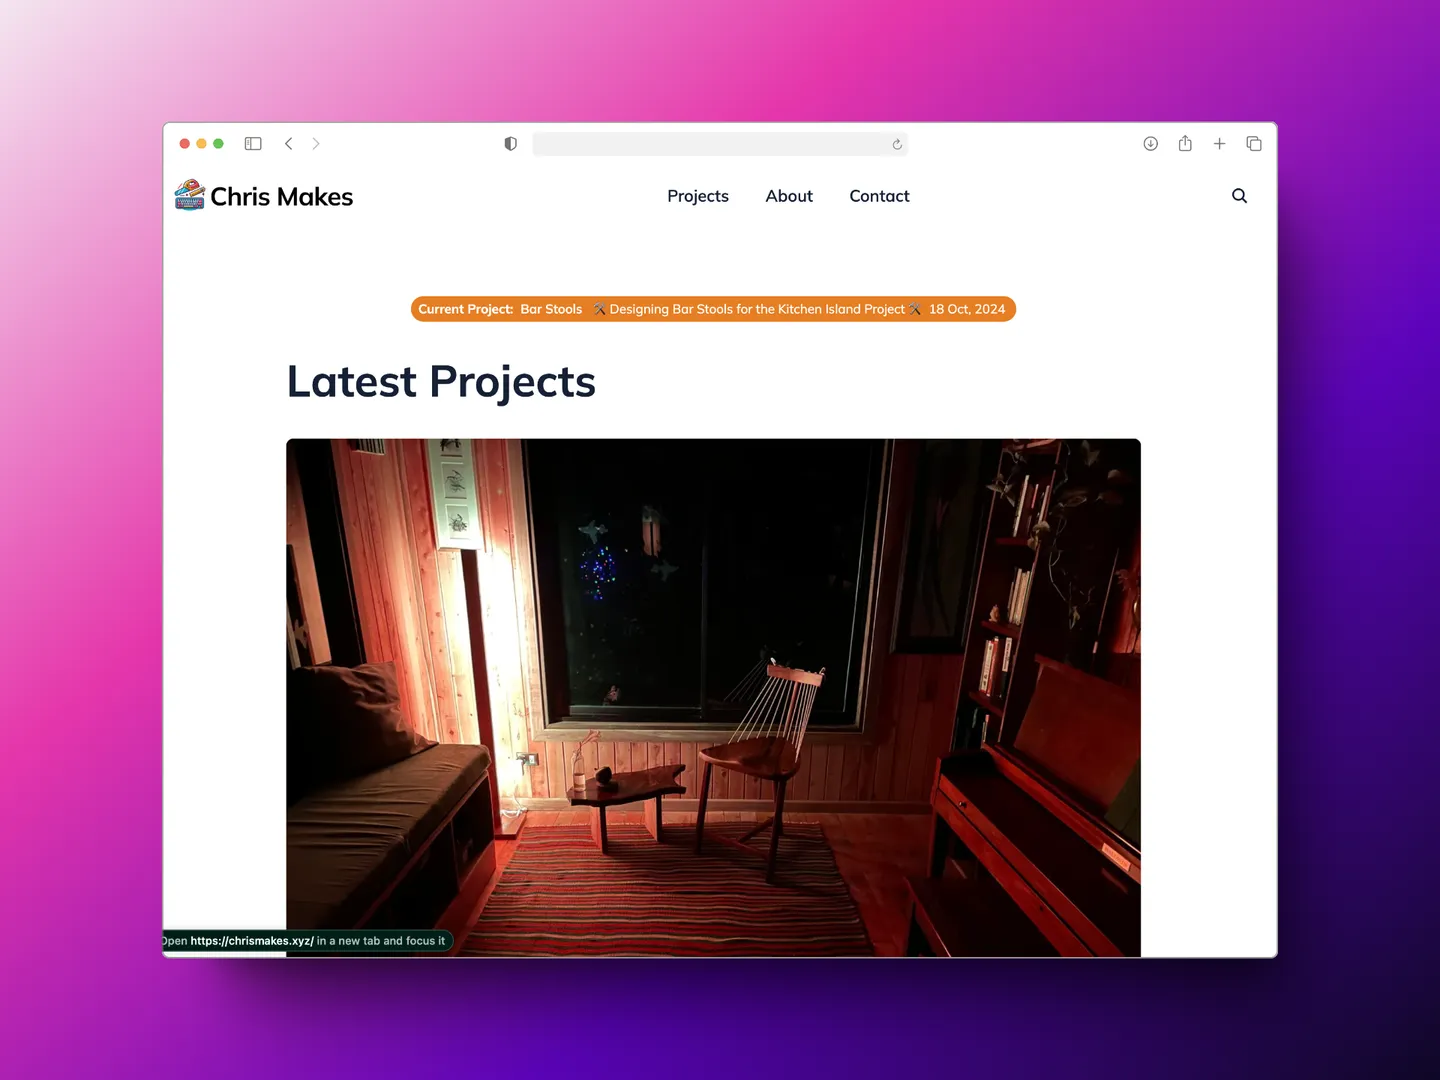
Task: Focus the browser address bar
Action: tap(710, 144)
